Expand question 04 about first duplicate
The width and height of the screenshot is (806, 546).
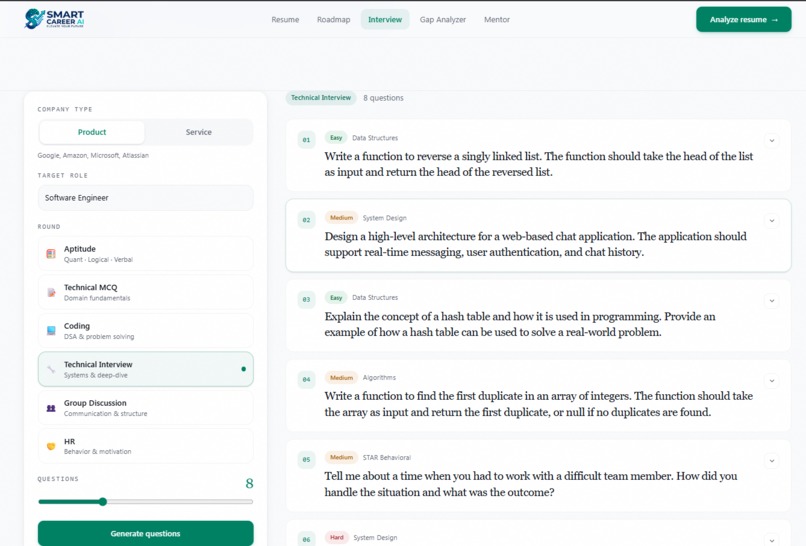[x=772, y=381]
